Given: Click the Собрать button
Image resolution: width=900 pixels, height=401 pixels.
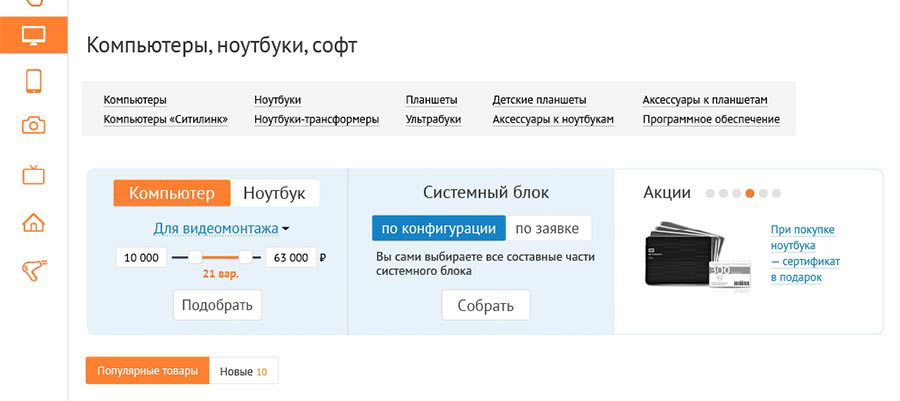Looking at the screenshot, I should tap(485, 305).
